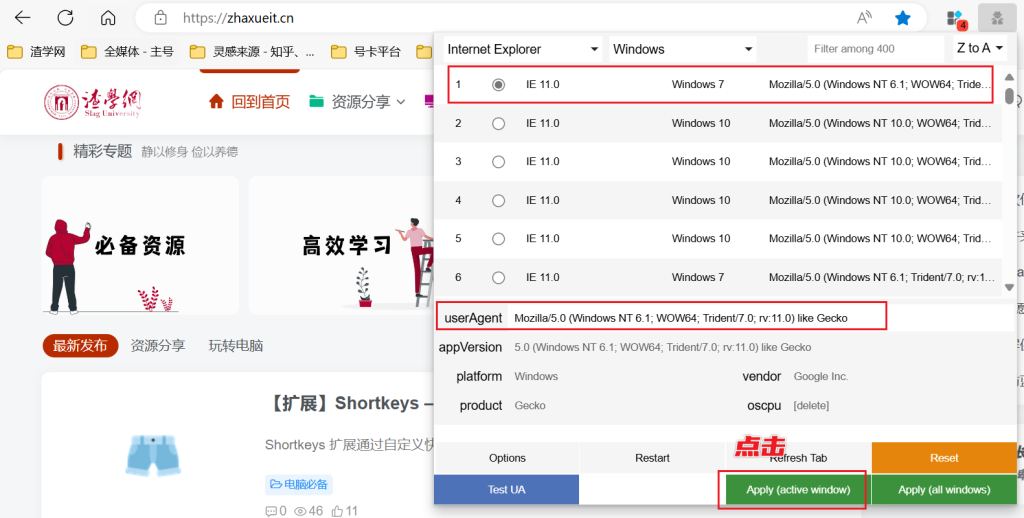Viewport: 1024px width, 518px height.
Task: Click the comment count icon showing 0
Action: coord(271,511)
